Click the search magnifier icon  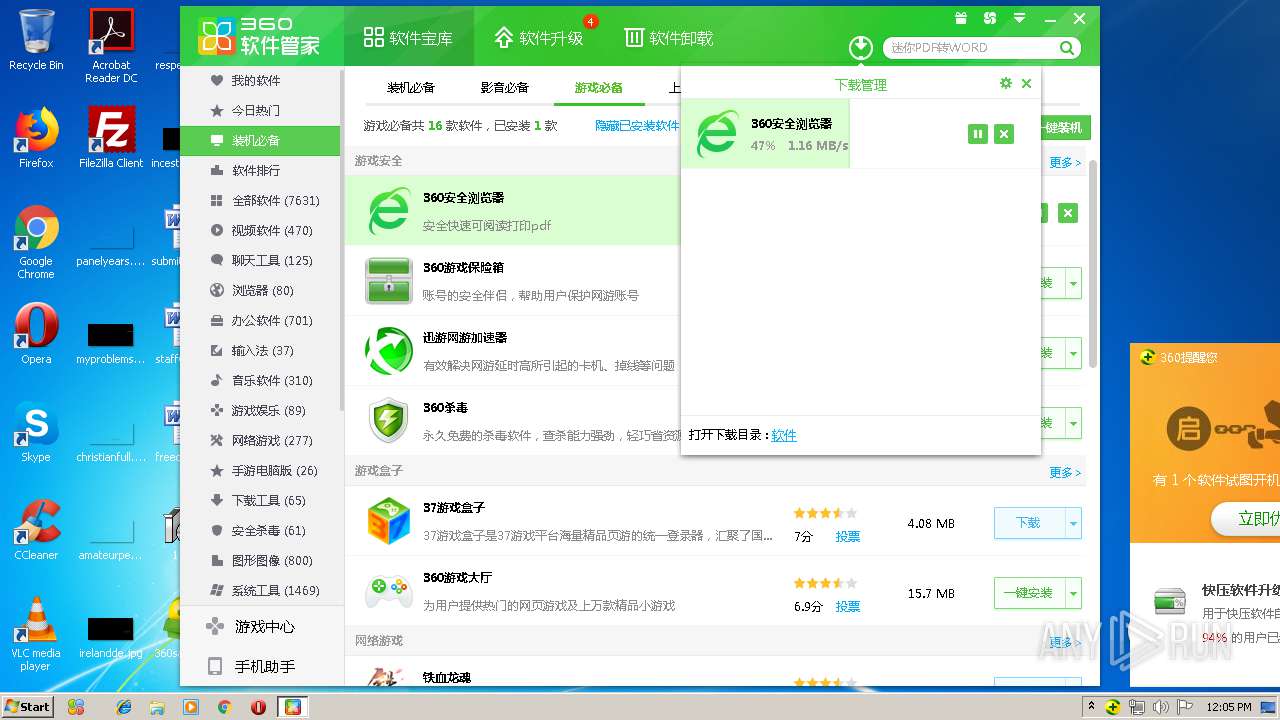tap(1067, 47)
